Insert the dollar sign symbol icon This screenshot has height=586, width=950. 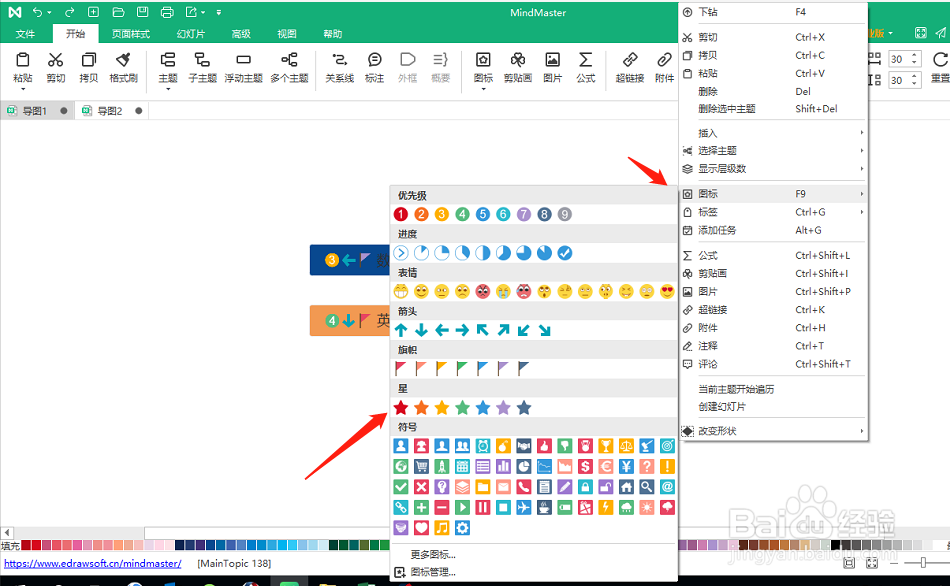(x=585, y=467)
